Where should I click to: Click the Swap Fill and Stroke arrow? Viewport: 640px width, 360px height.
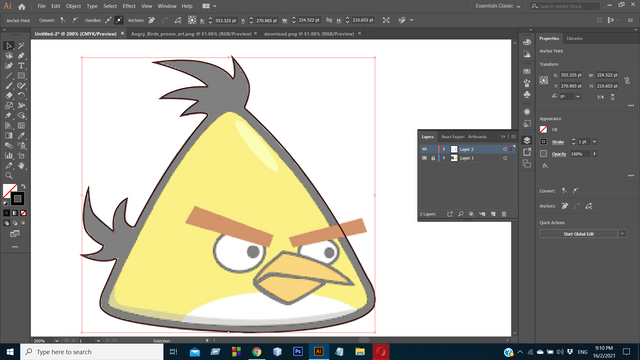(23, 186)
